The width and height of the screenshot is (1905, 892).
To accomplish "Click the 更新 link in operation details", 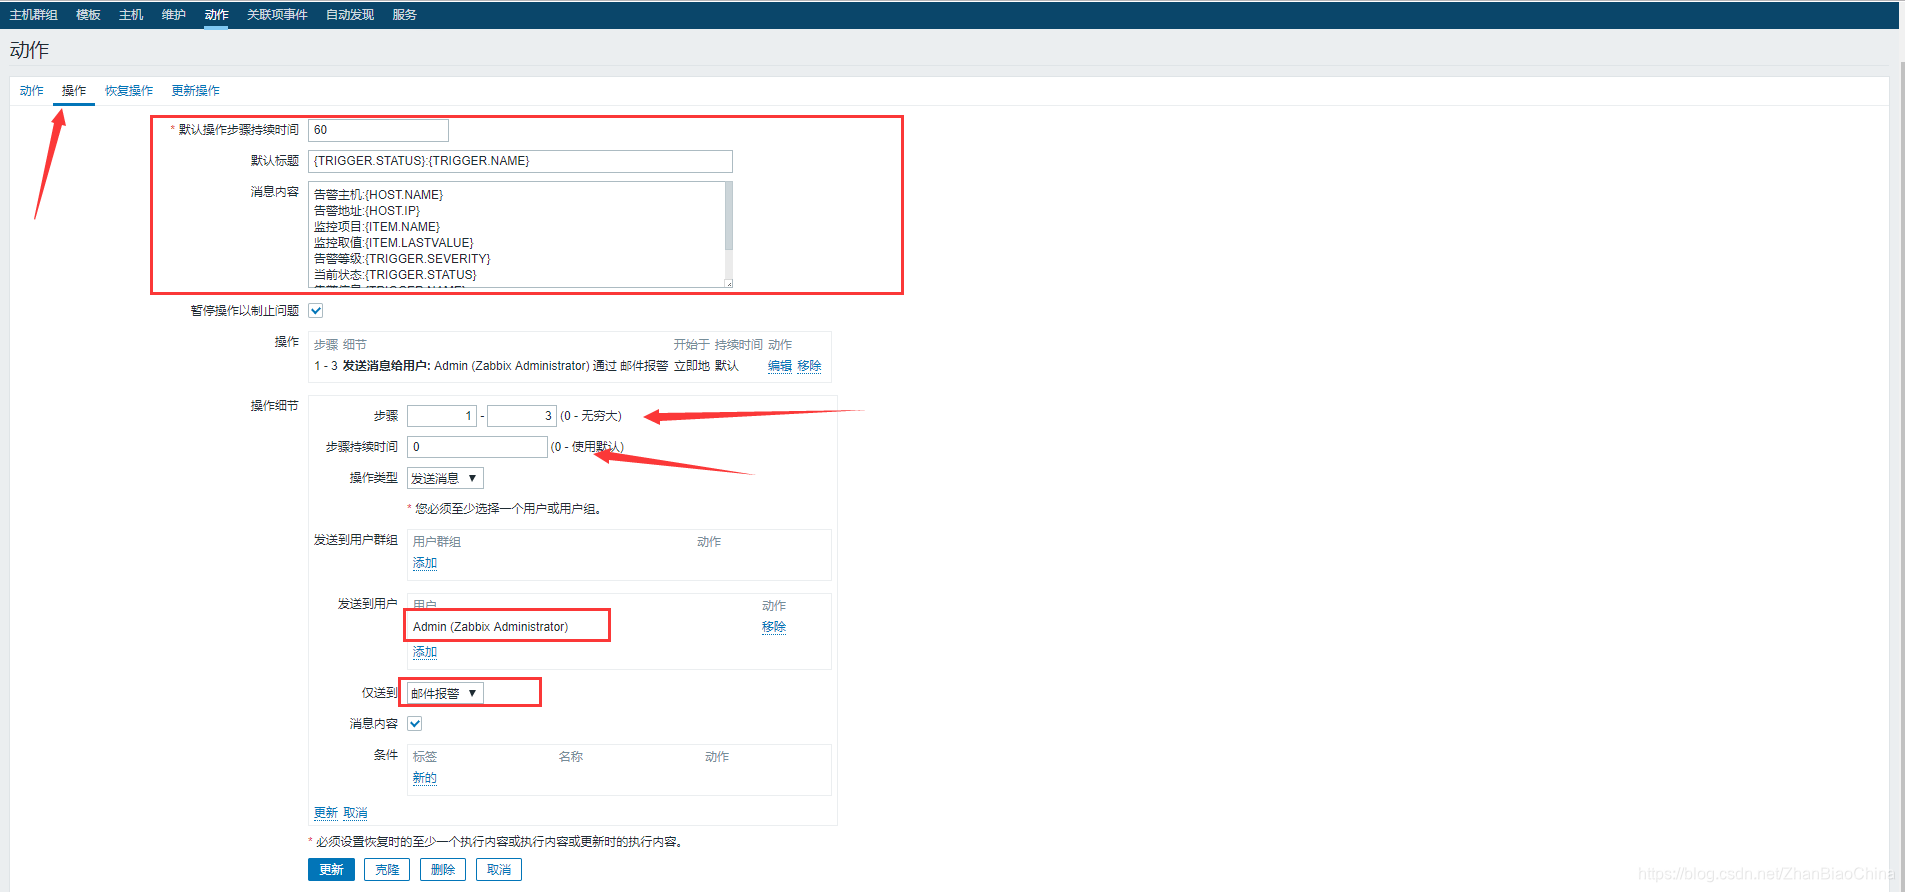I will point(326,813).
